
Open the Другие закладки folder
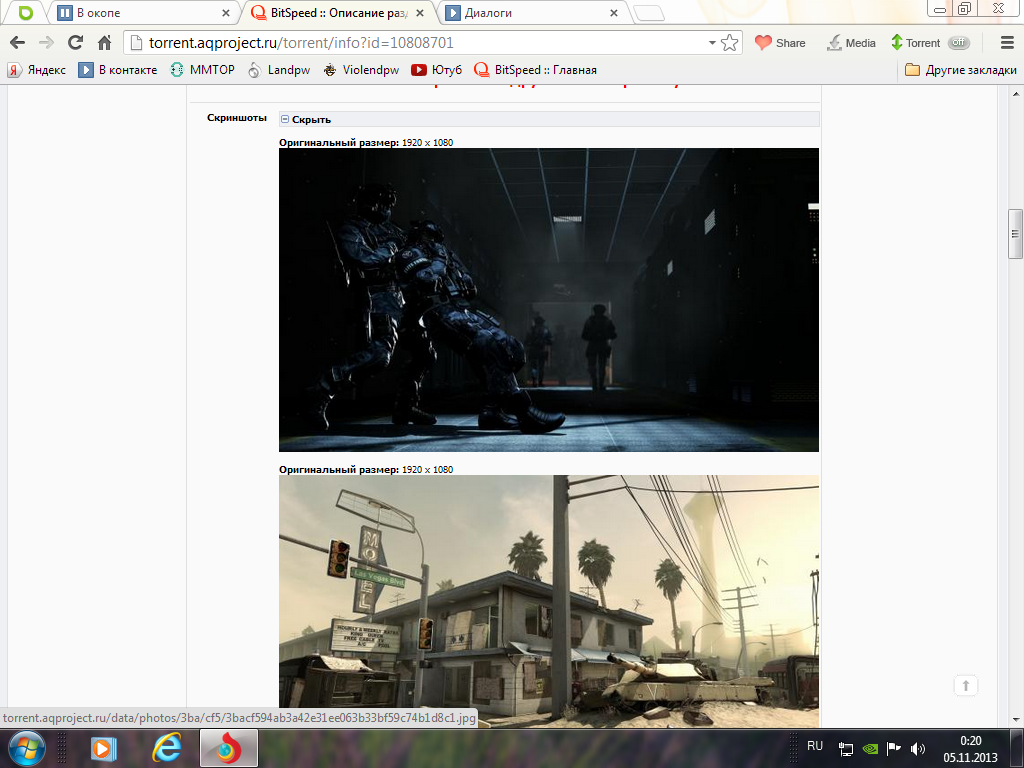pyautogui.click(x=961, y=70)
